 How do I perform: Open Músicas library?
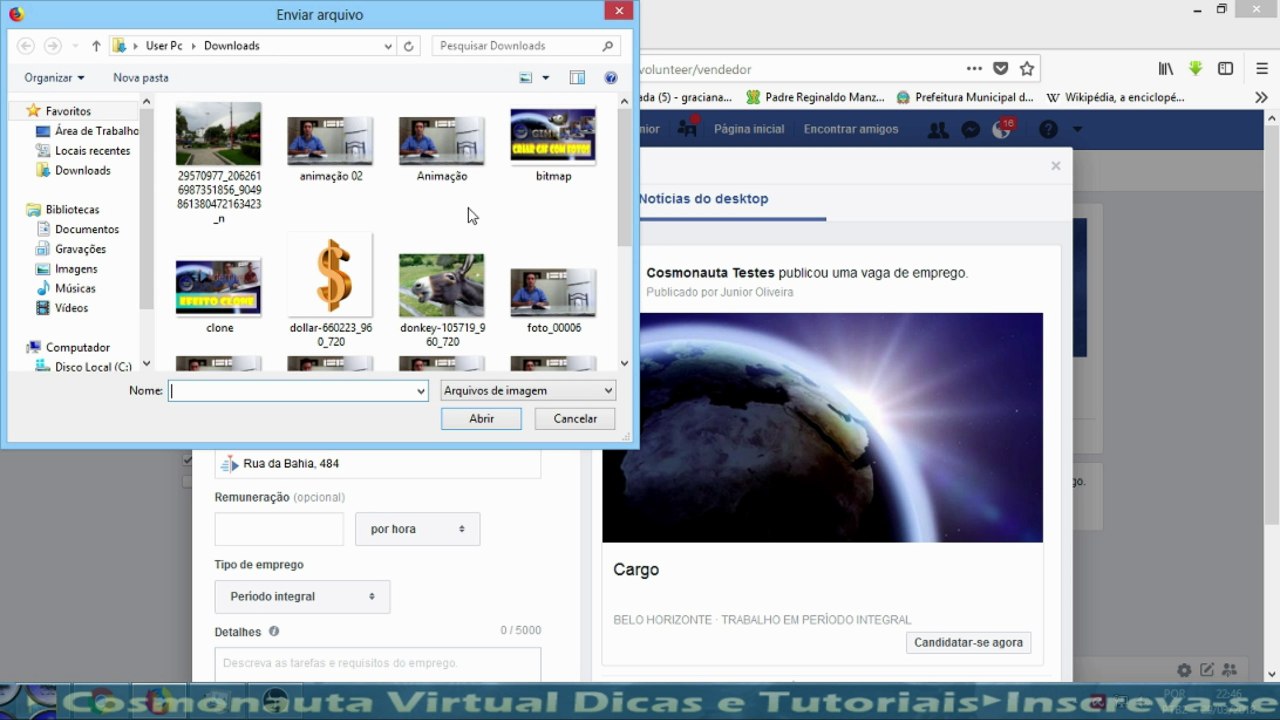click(75, 289)
